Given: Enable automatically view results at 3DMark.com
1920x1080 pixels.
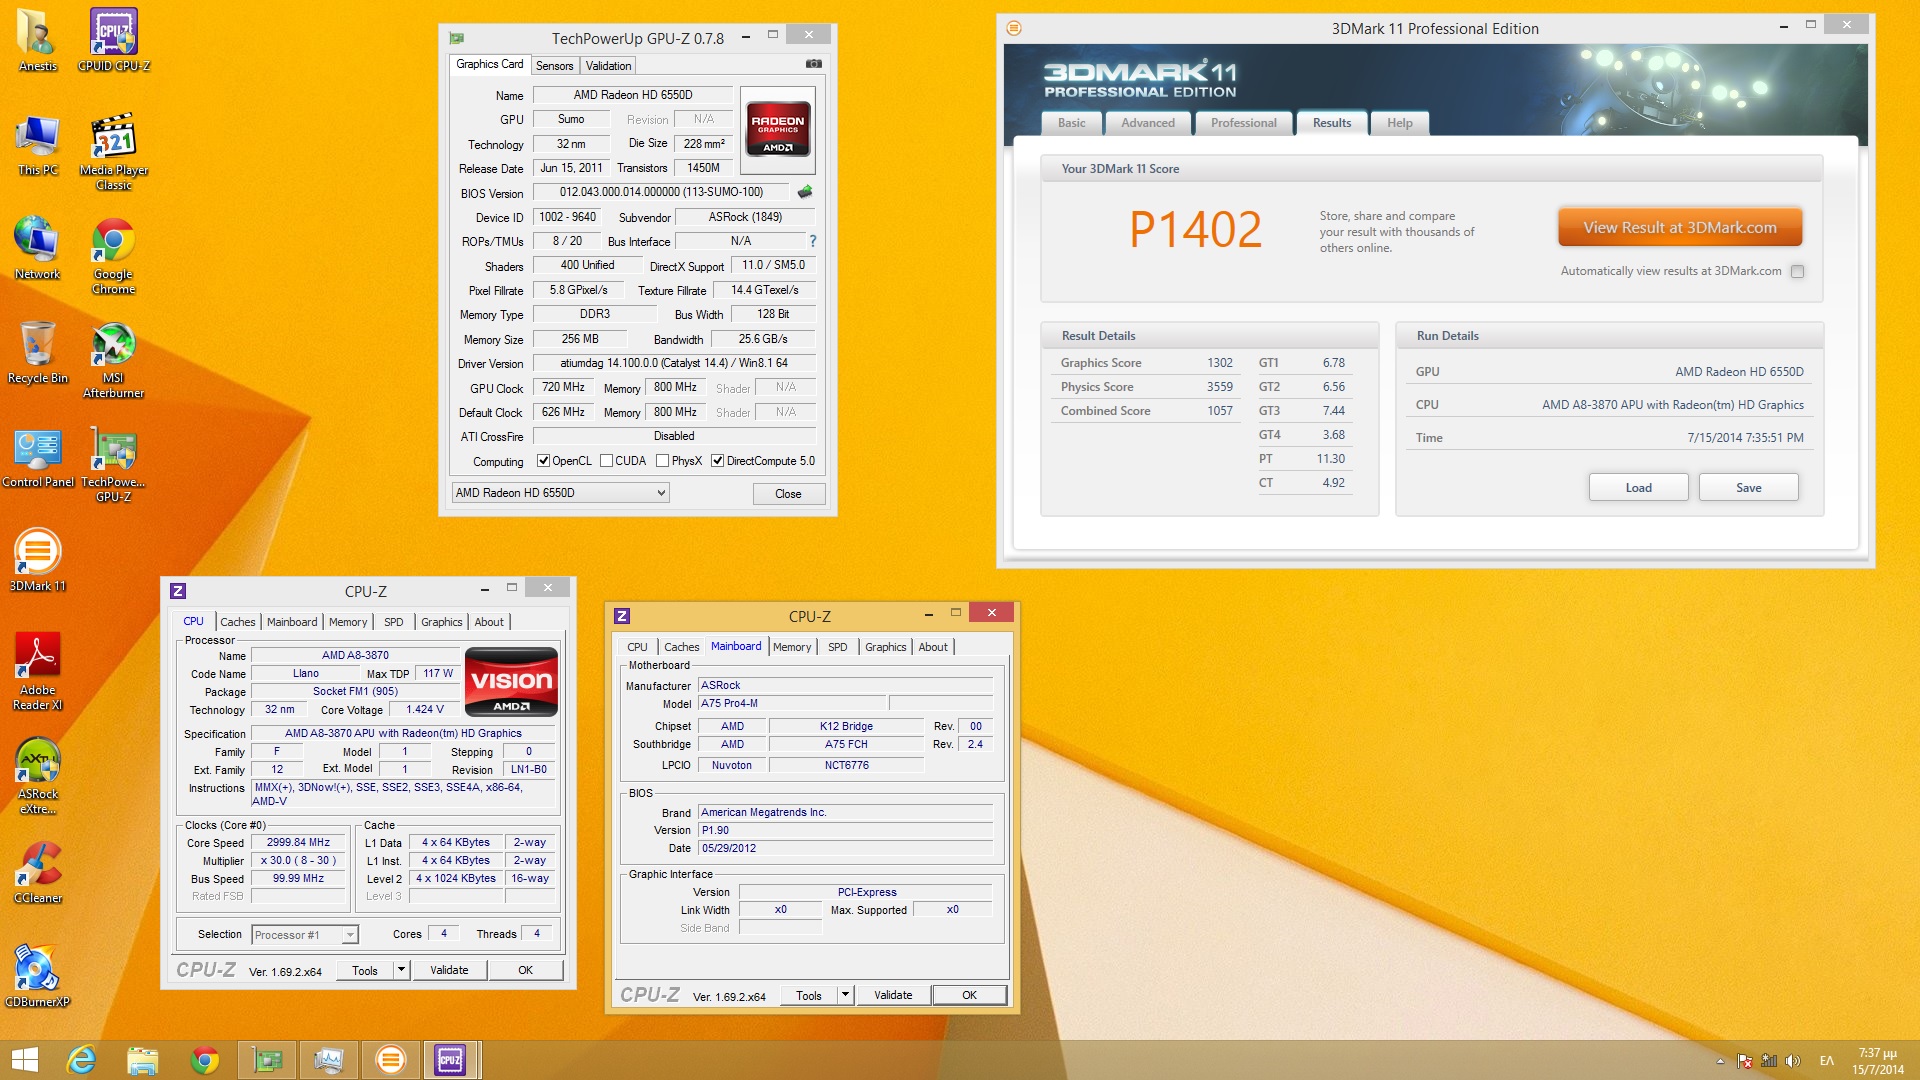Looking at the screenshot, I should coord(1797,271).
